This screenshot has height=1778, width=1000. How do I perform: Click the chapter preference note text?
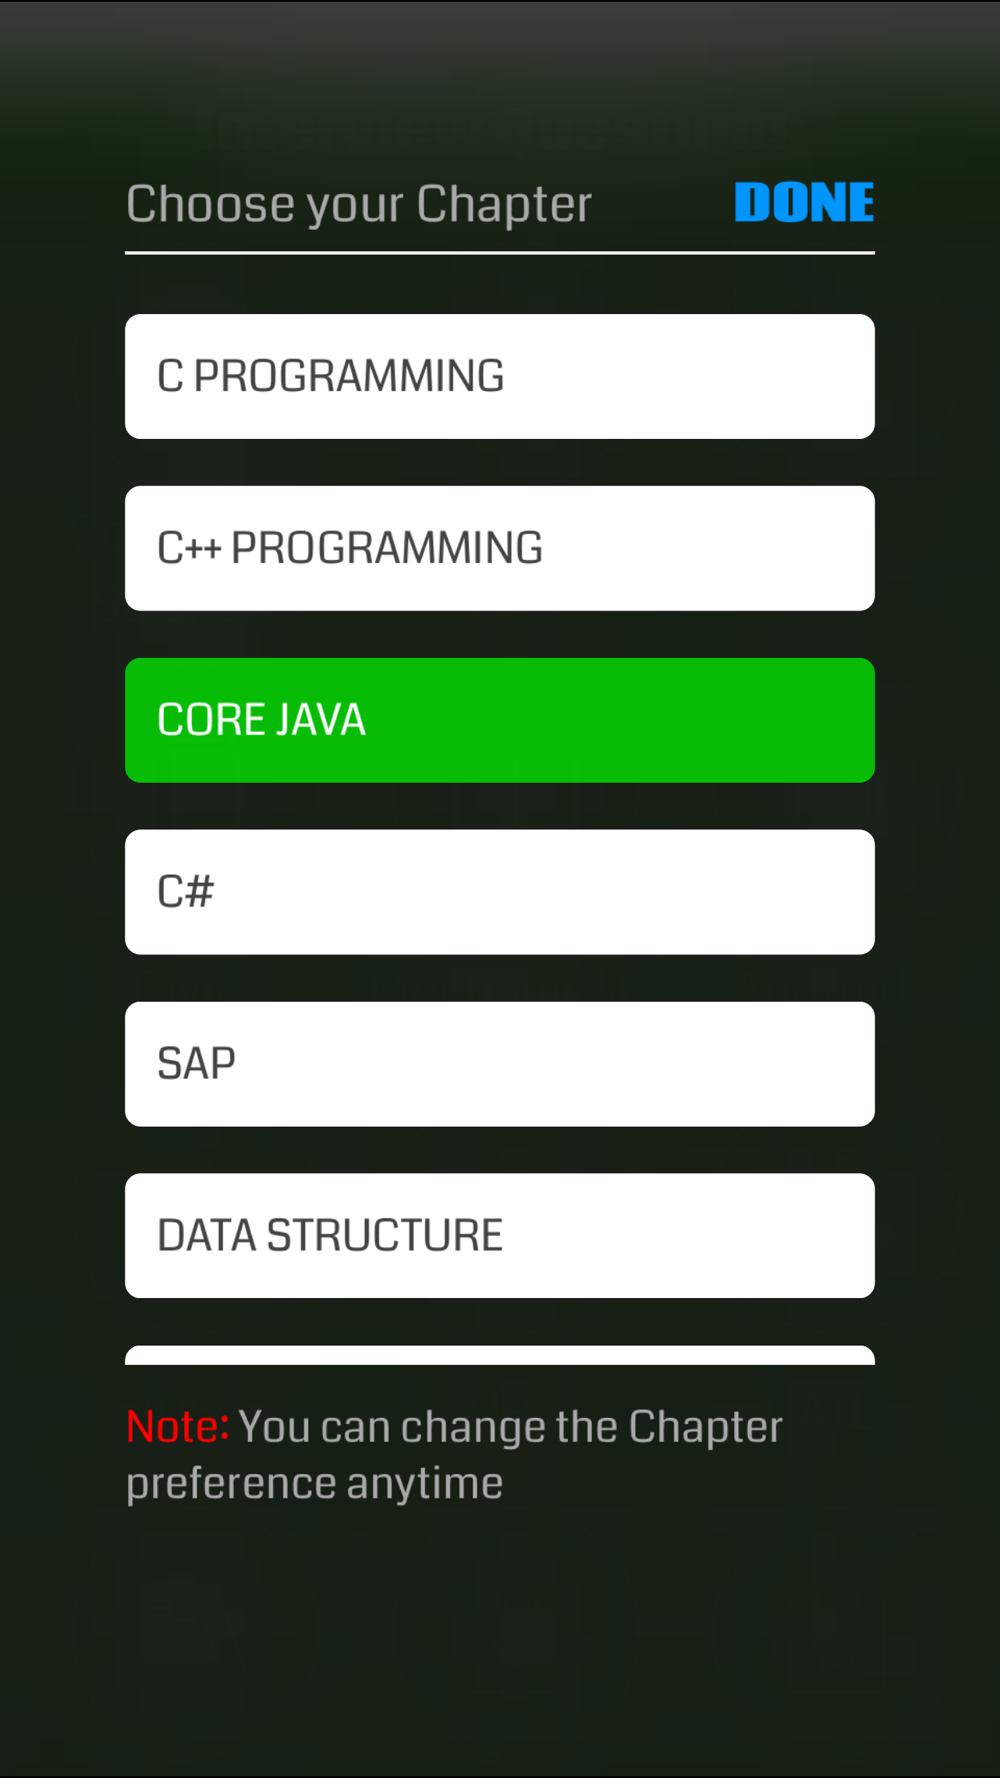(x=454, y=1455)
